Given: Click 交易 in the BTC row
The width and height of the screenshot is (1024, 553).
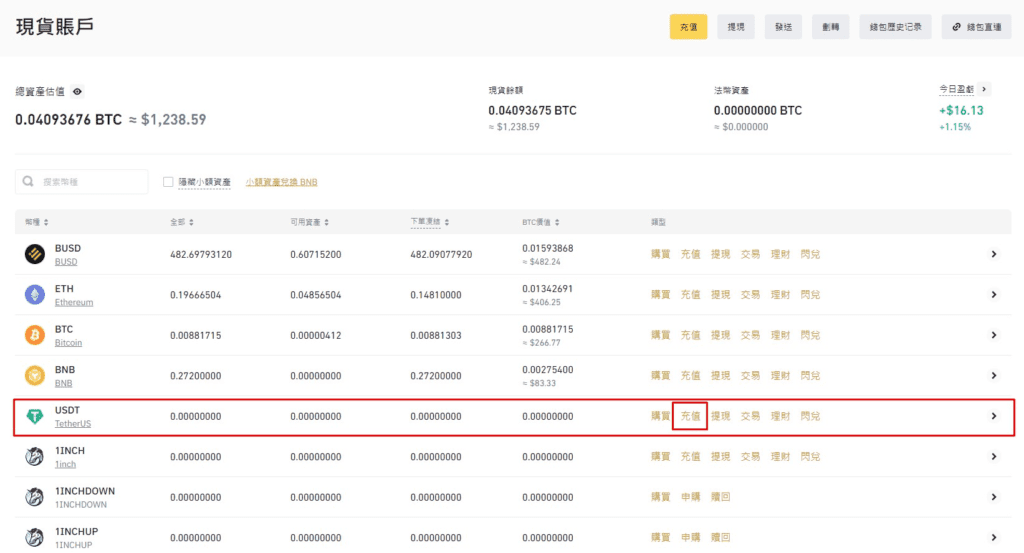Looking at the screenshot, I should click(x=750, y=335).
